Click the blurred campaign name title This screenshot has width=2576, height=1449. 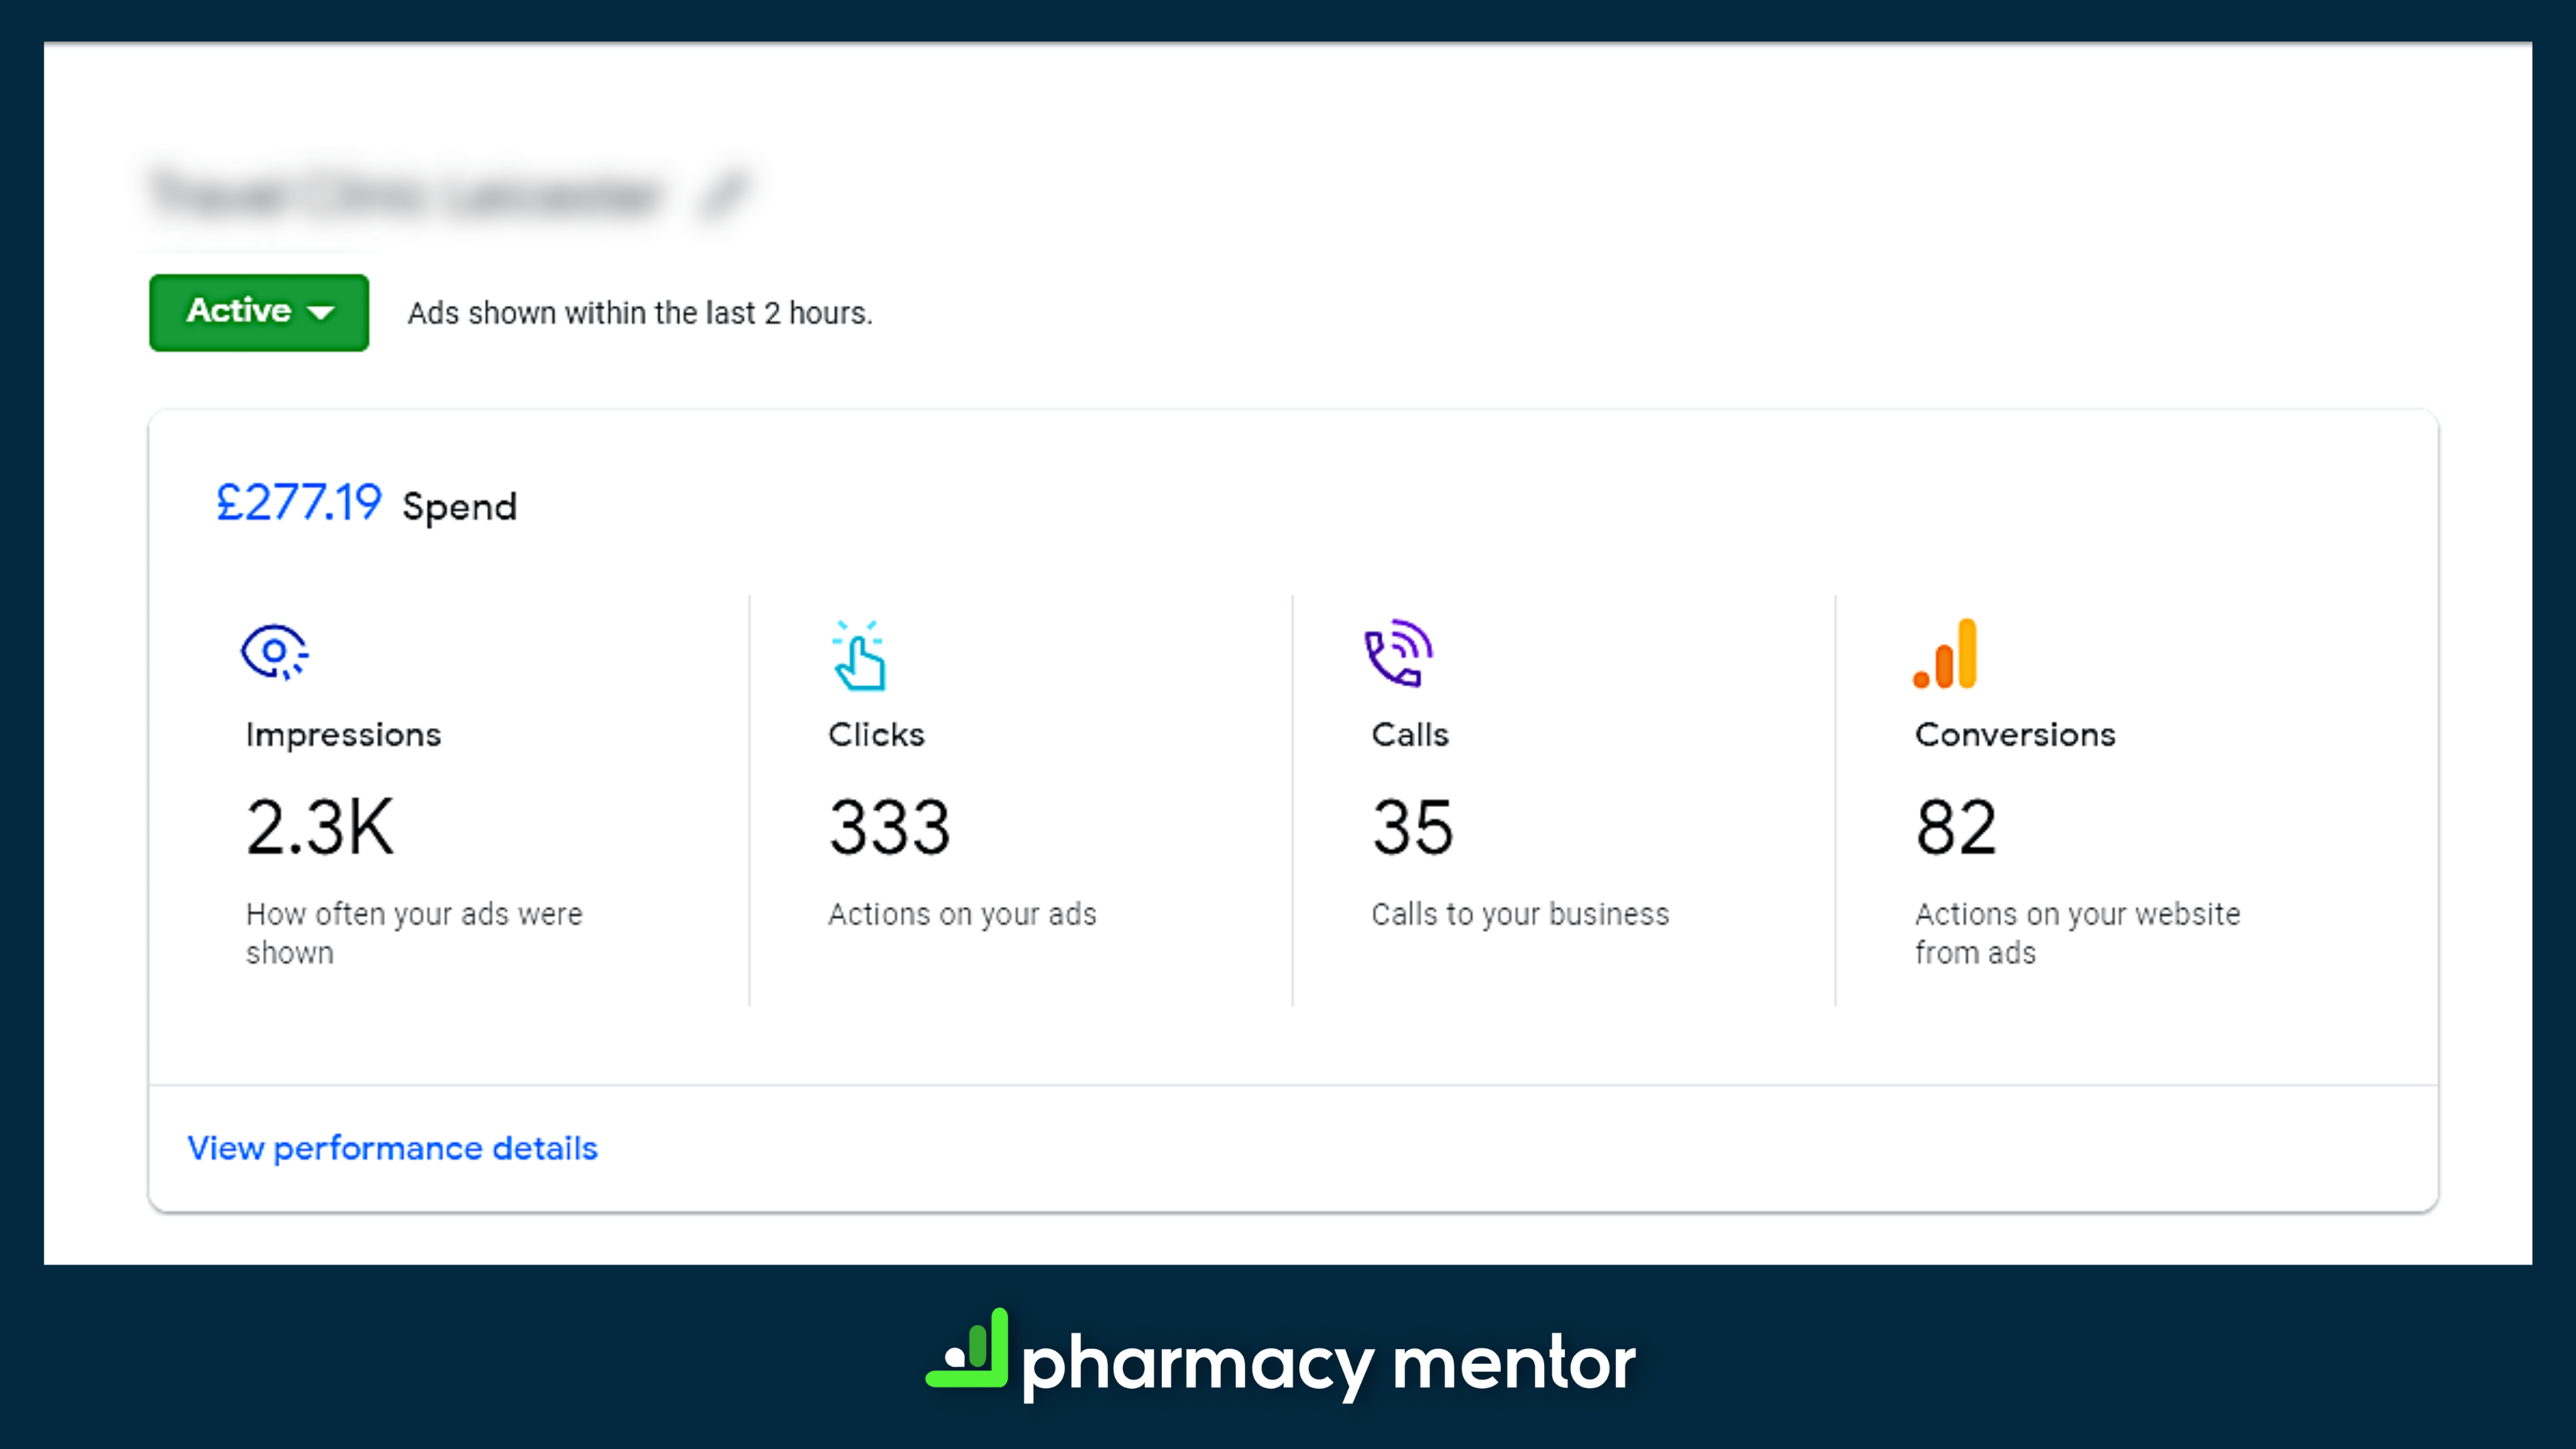(406, 193)
